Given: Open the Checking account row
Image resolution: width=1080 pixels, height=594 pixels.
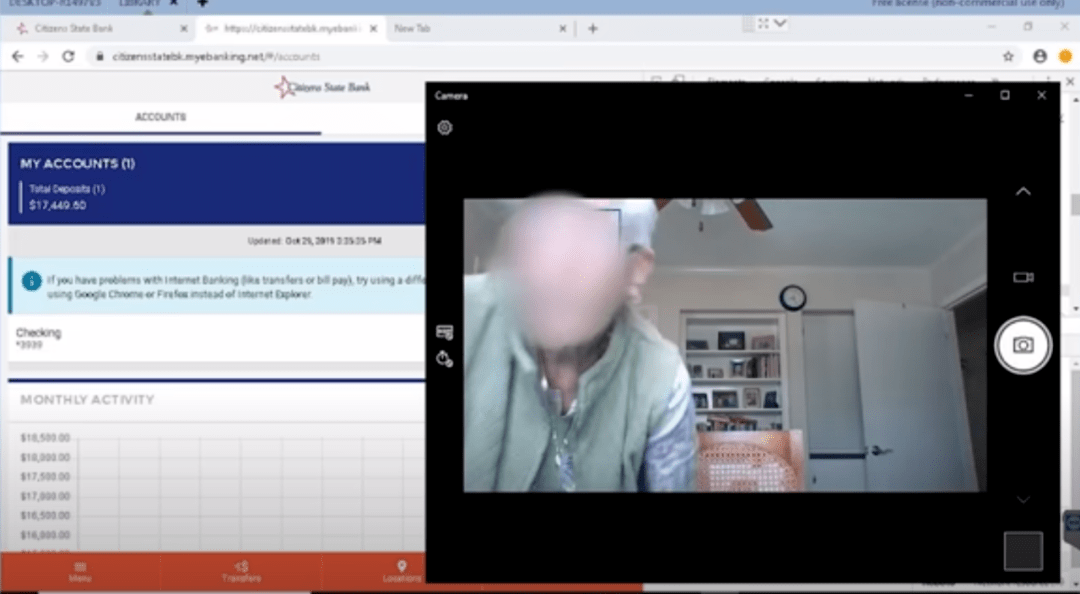Looking at the screenshot, I should pos(200,338).
